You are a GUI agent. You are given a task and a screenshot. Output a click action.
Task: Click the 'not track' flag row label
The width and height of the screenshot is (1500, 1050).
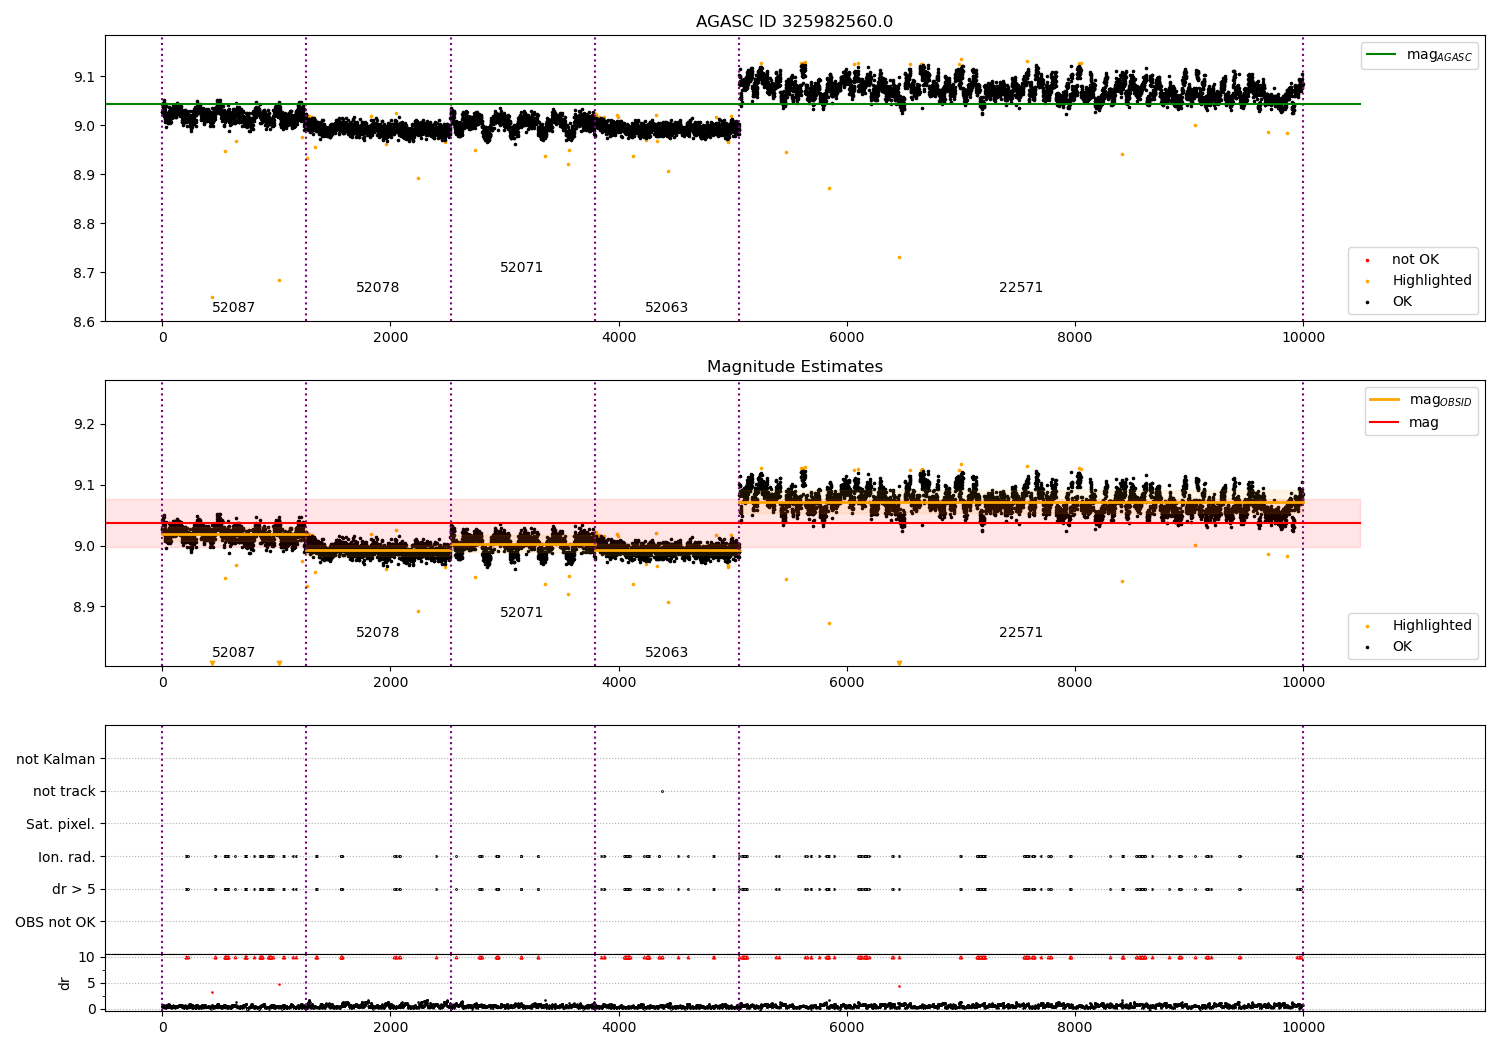click(64, 792)
